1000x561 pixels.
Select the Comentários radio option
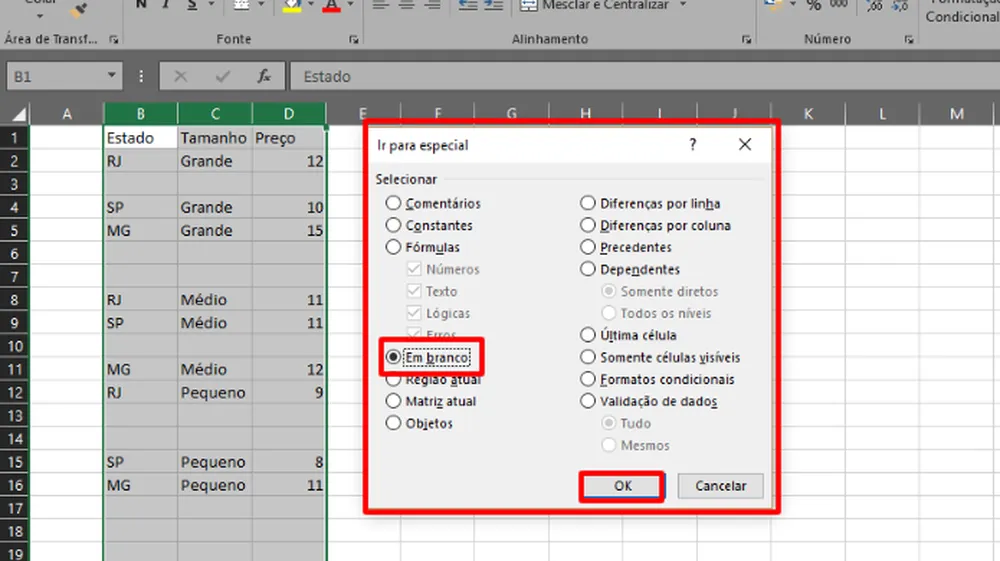[433, 203]
